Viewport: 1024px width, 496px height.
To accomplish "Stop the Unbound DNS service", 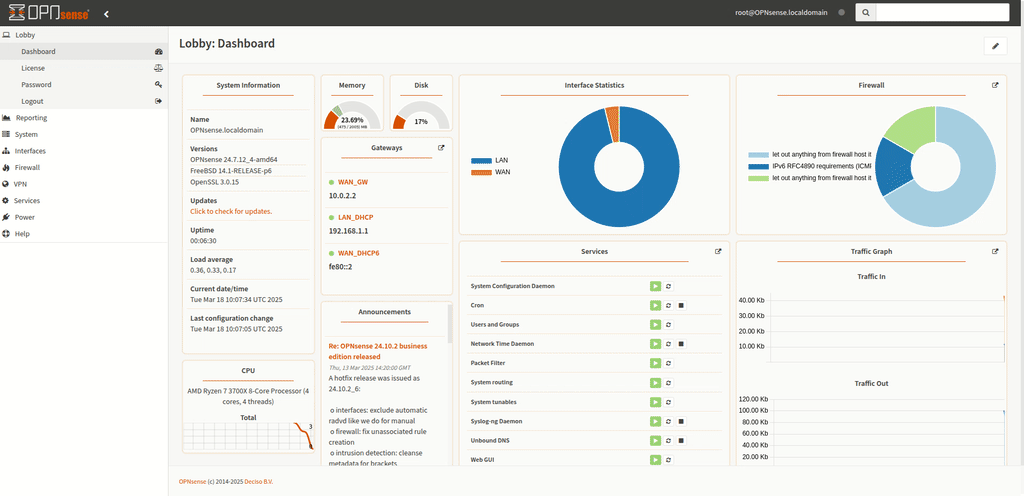I will (x=681, y=440).
